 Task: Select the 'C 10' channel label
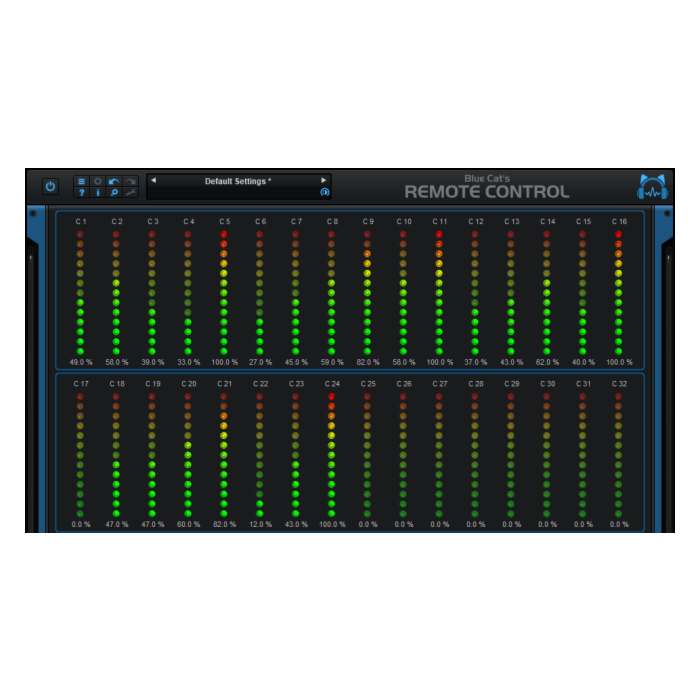404,221
